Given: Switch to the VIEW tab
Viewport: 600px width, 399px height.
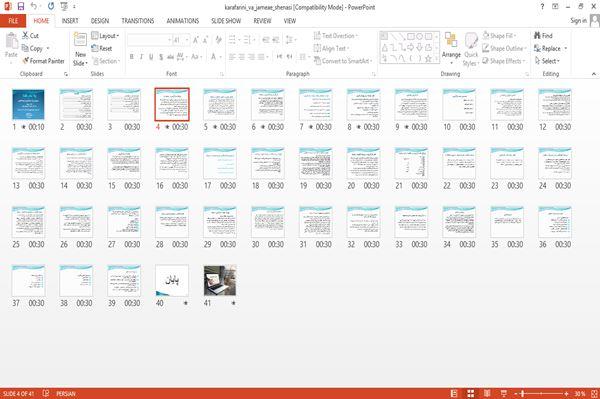Looking at the screenshot, I should pos(290,21).
